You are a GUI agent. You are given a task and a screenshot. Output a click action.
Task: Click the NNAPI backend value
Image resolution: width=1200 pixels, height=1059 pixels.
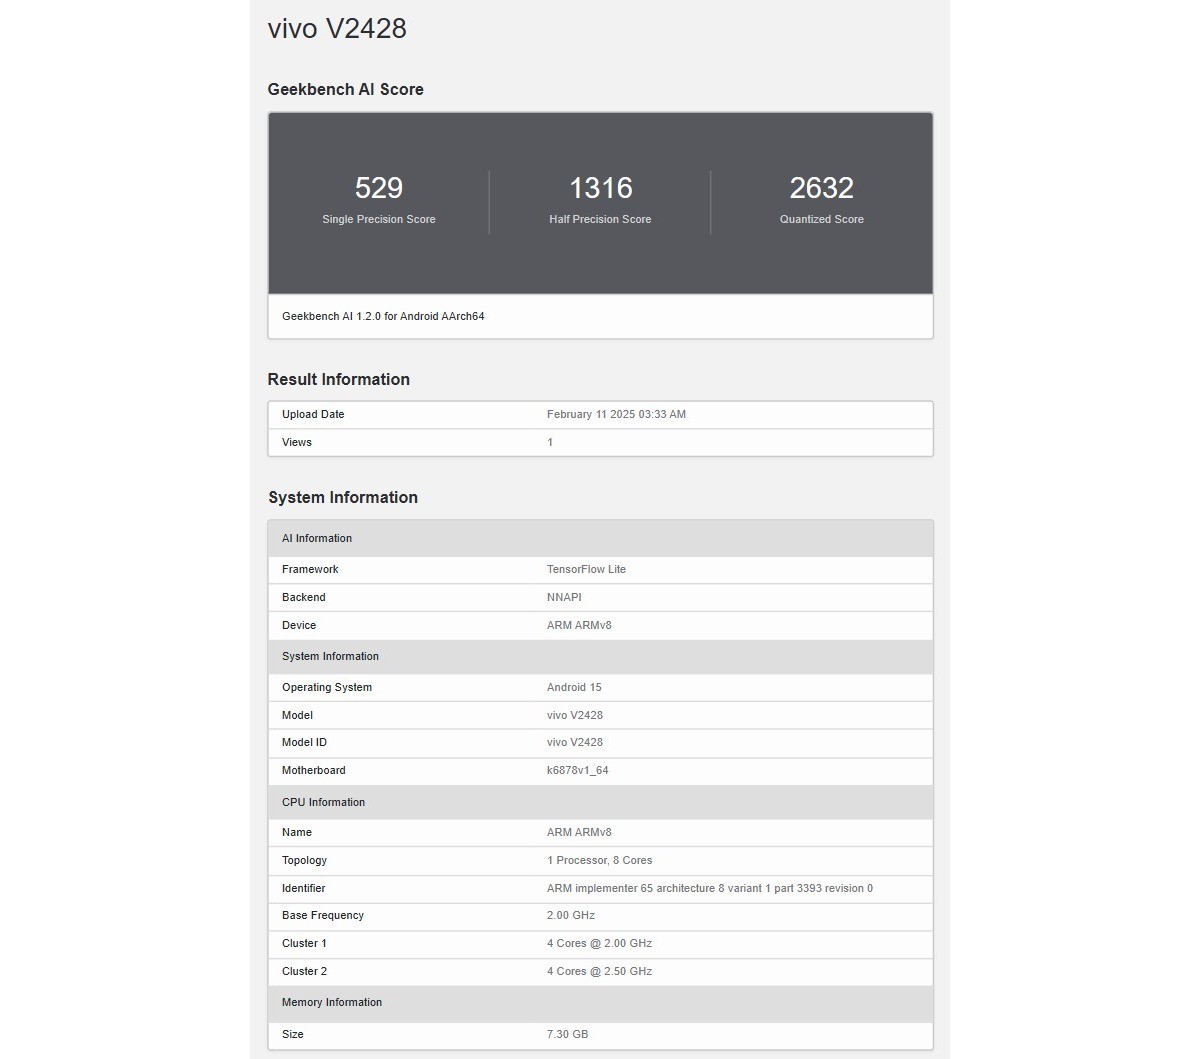[x=564, y=597]
